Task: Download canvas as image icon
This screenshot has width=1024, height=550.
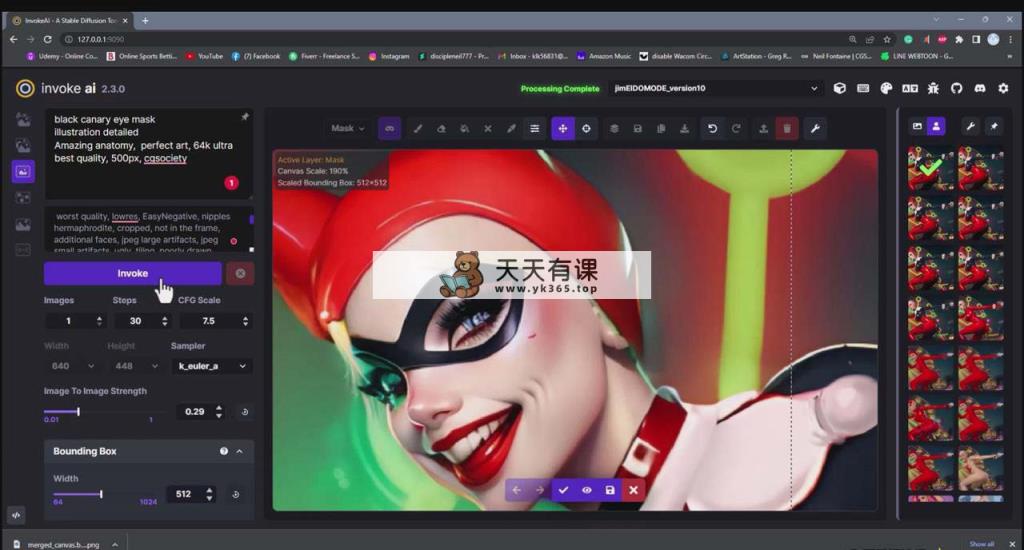Action: pos(684,129)
